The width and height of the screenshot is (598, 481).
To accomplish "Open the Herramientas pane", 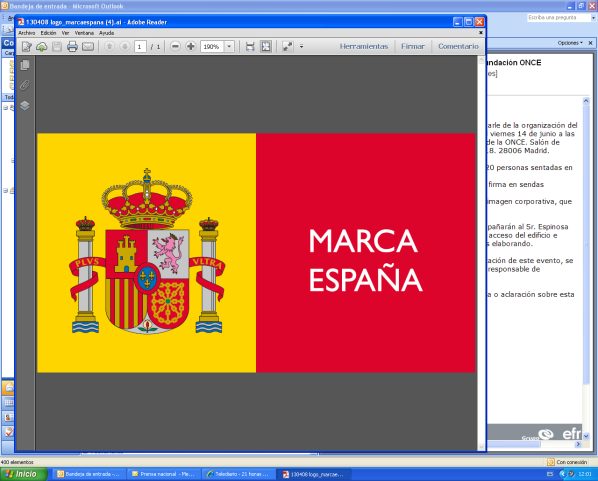I will [364, 46].
